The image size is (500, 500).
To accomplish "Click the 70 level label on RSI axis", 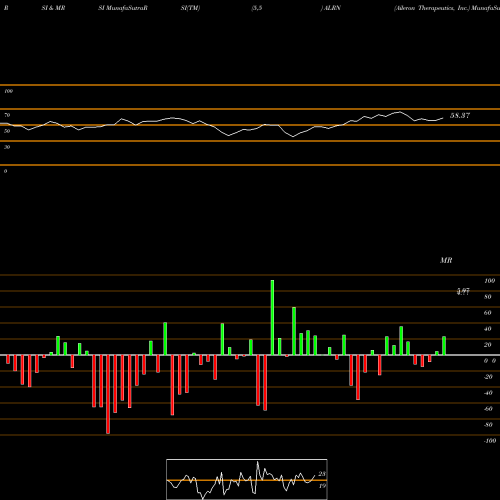I will point(7,115).
